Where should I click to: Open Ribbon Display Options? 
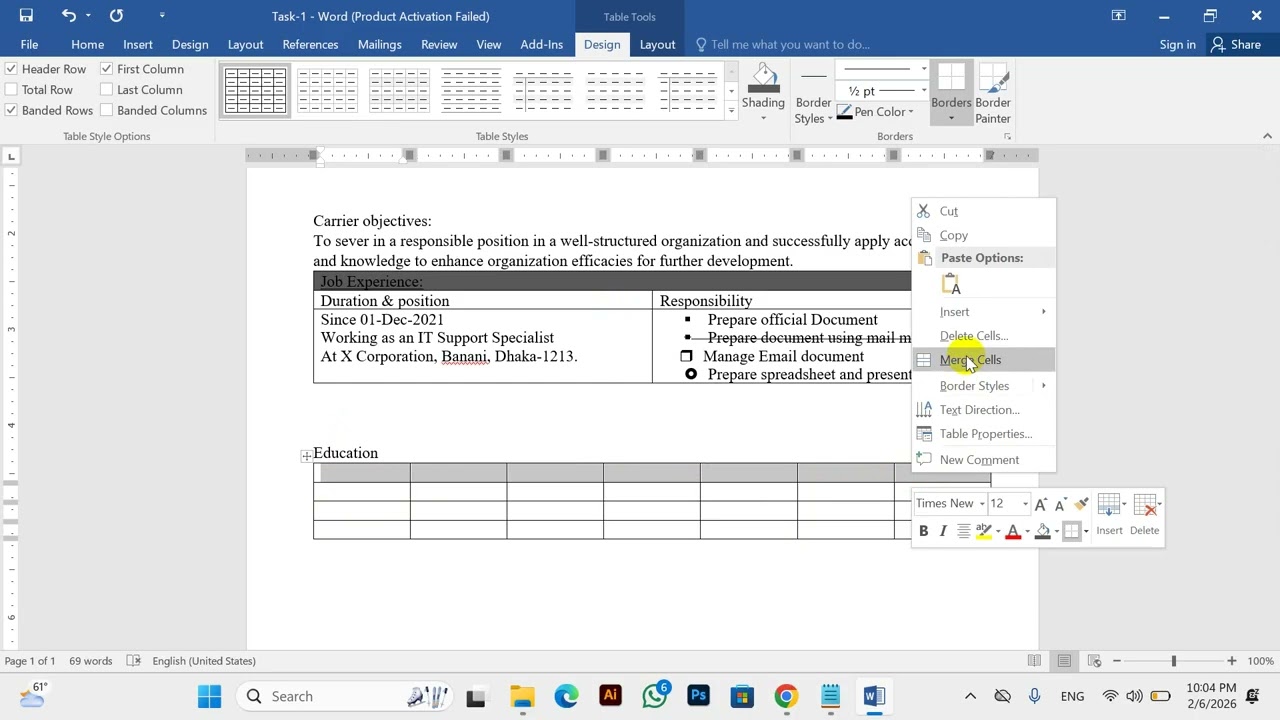(x=1119, y=16)
